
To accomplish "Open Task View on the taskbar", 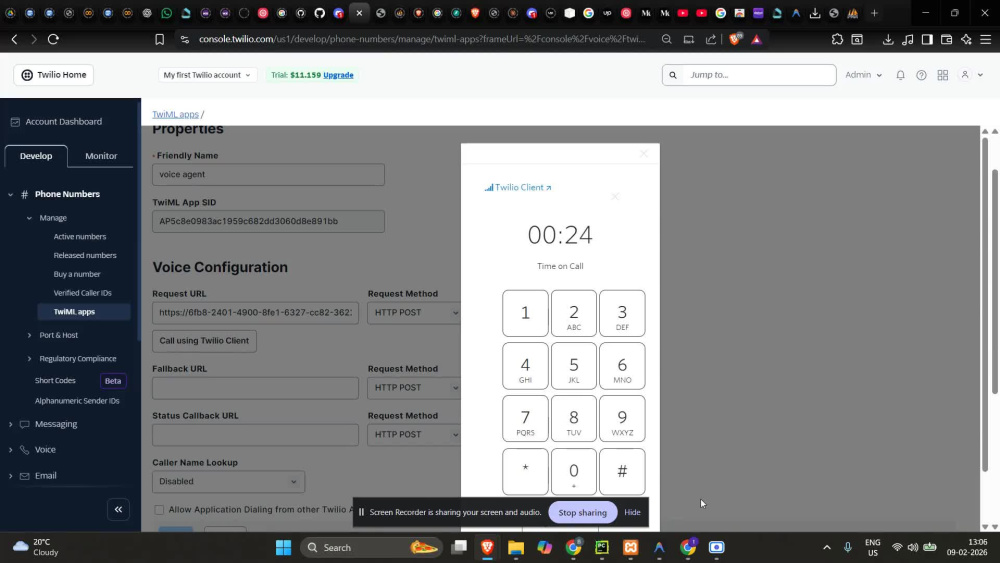I will (459, 548).
